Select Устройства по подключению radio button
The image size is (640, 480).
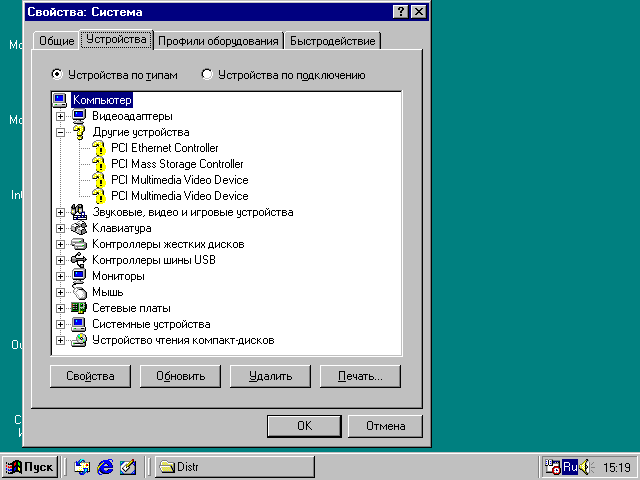point(207,74)
